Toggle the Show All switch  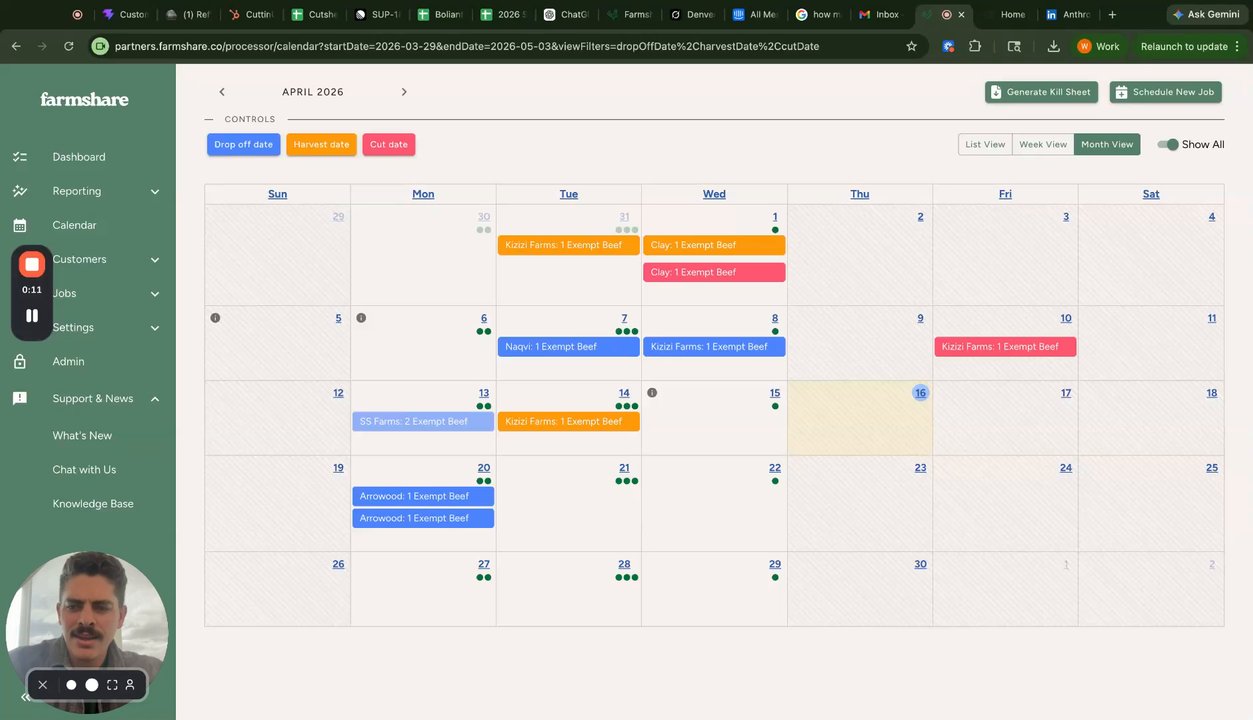coord(1168,144)
